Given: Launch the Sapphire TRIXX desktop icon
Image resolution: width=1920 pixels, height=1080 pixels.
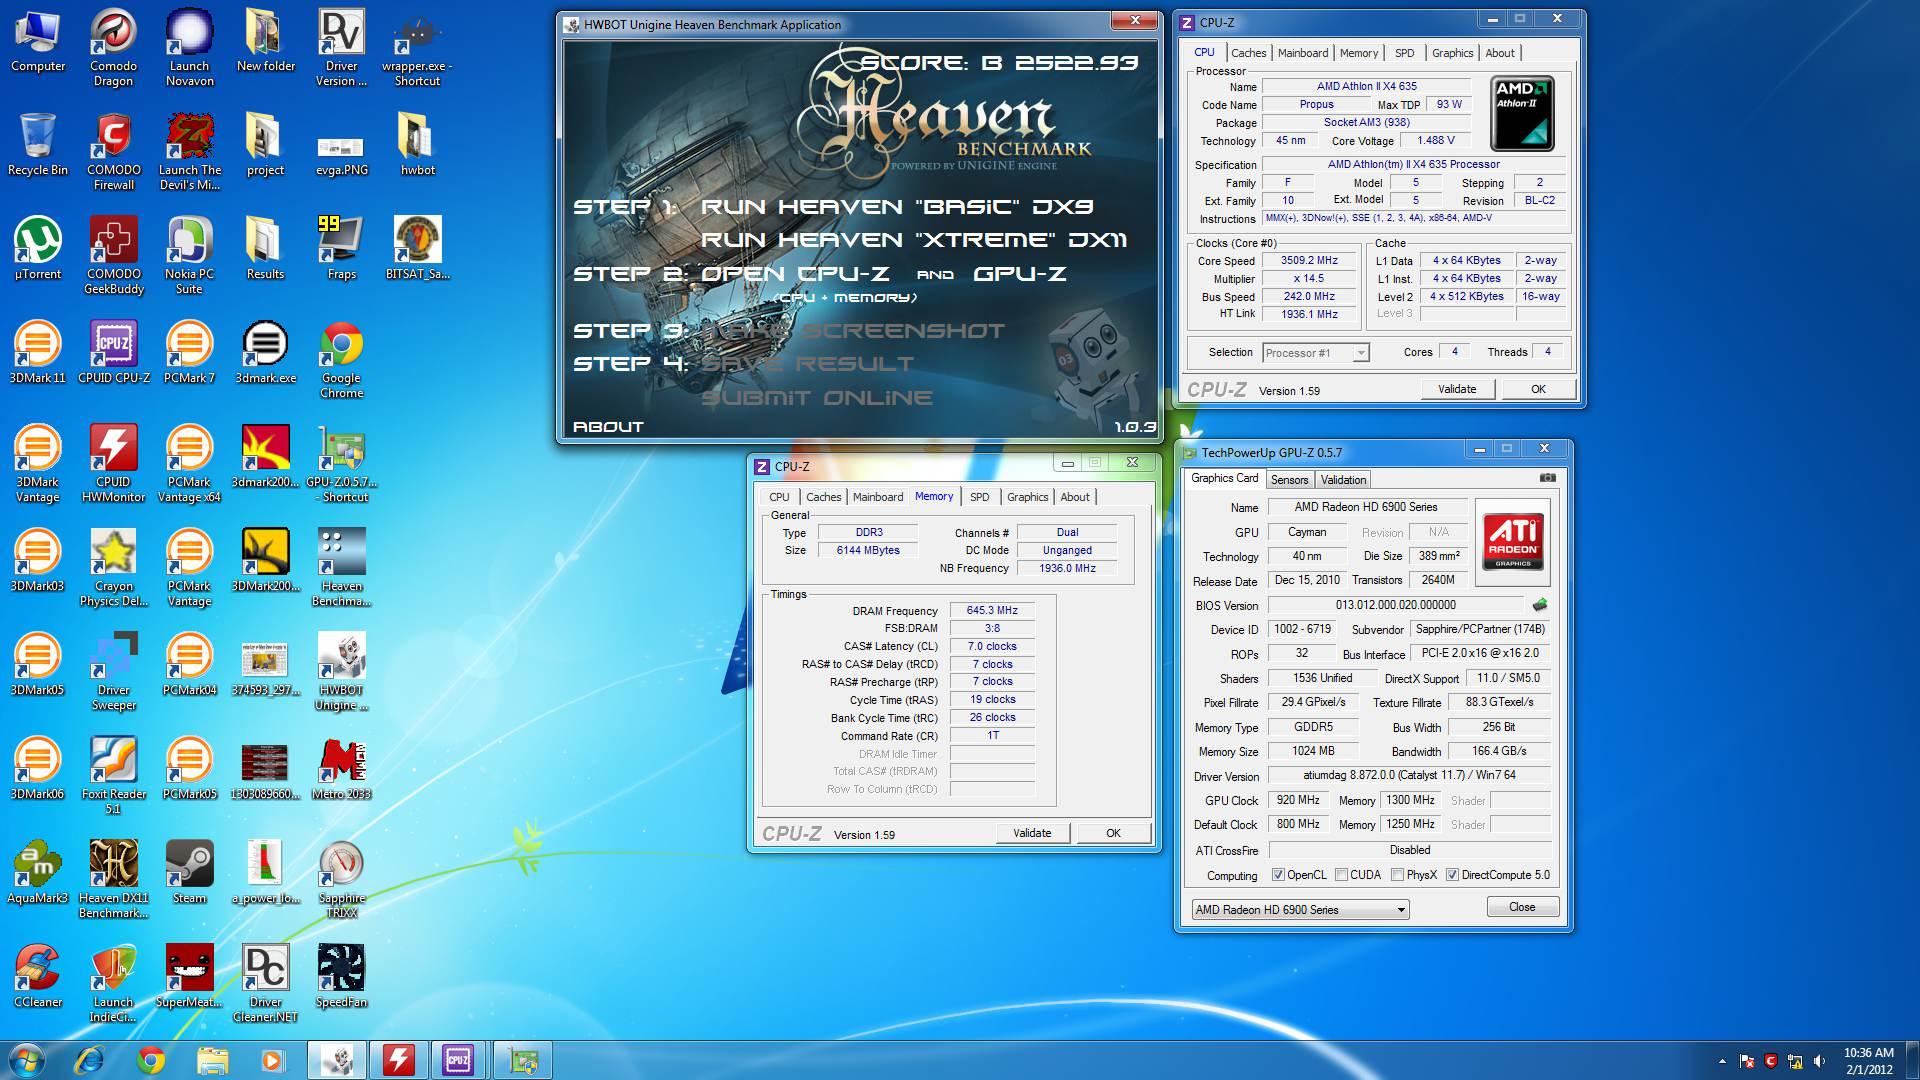Looking at the screenshot, I should pyautogui.click(x=342, y=880).
